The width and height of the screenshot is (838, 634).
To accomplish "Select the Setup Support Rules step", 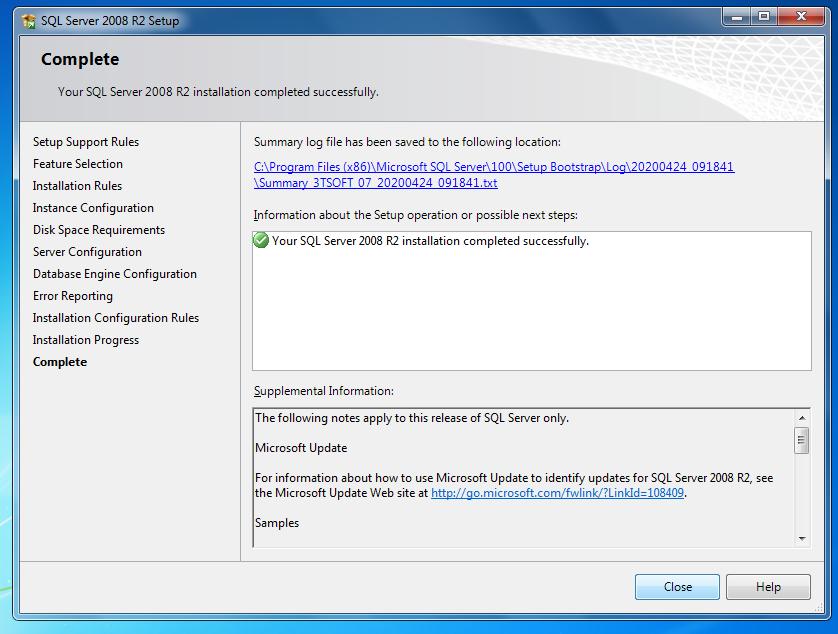I will tap(86, 142).
